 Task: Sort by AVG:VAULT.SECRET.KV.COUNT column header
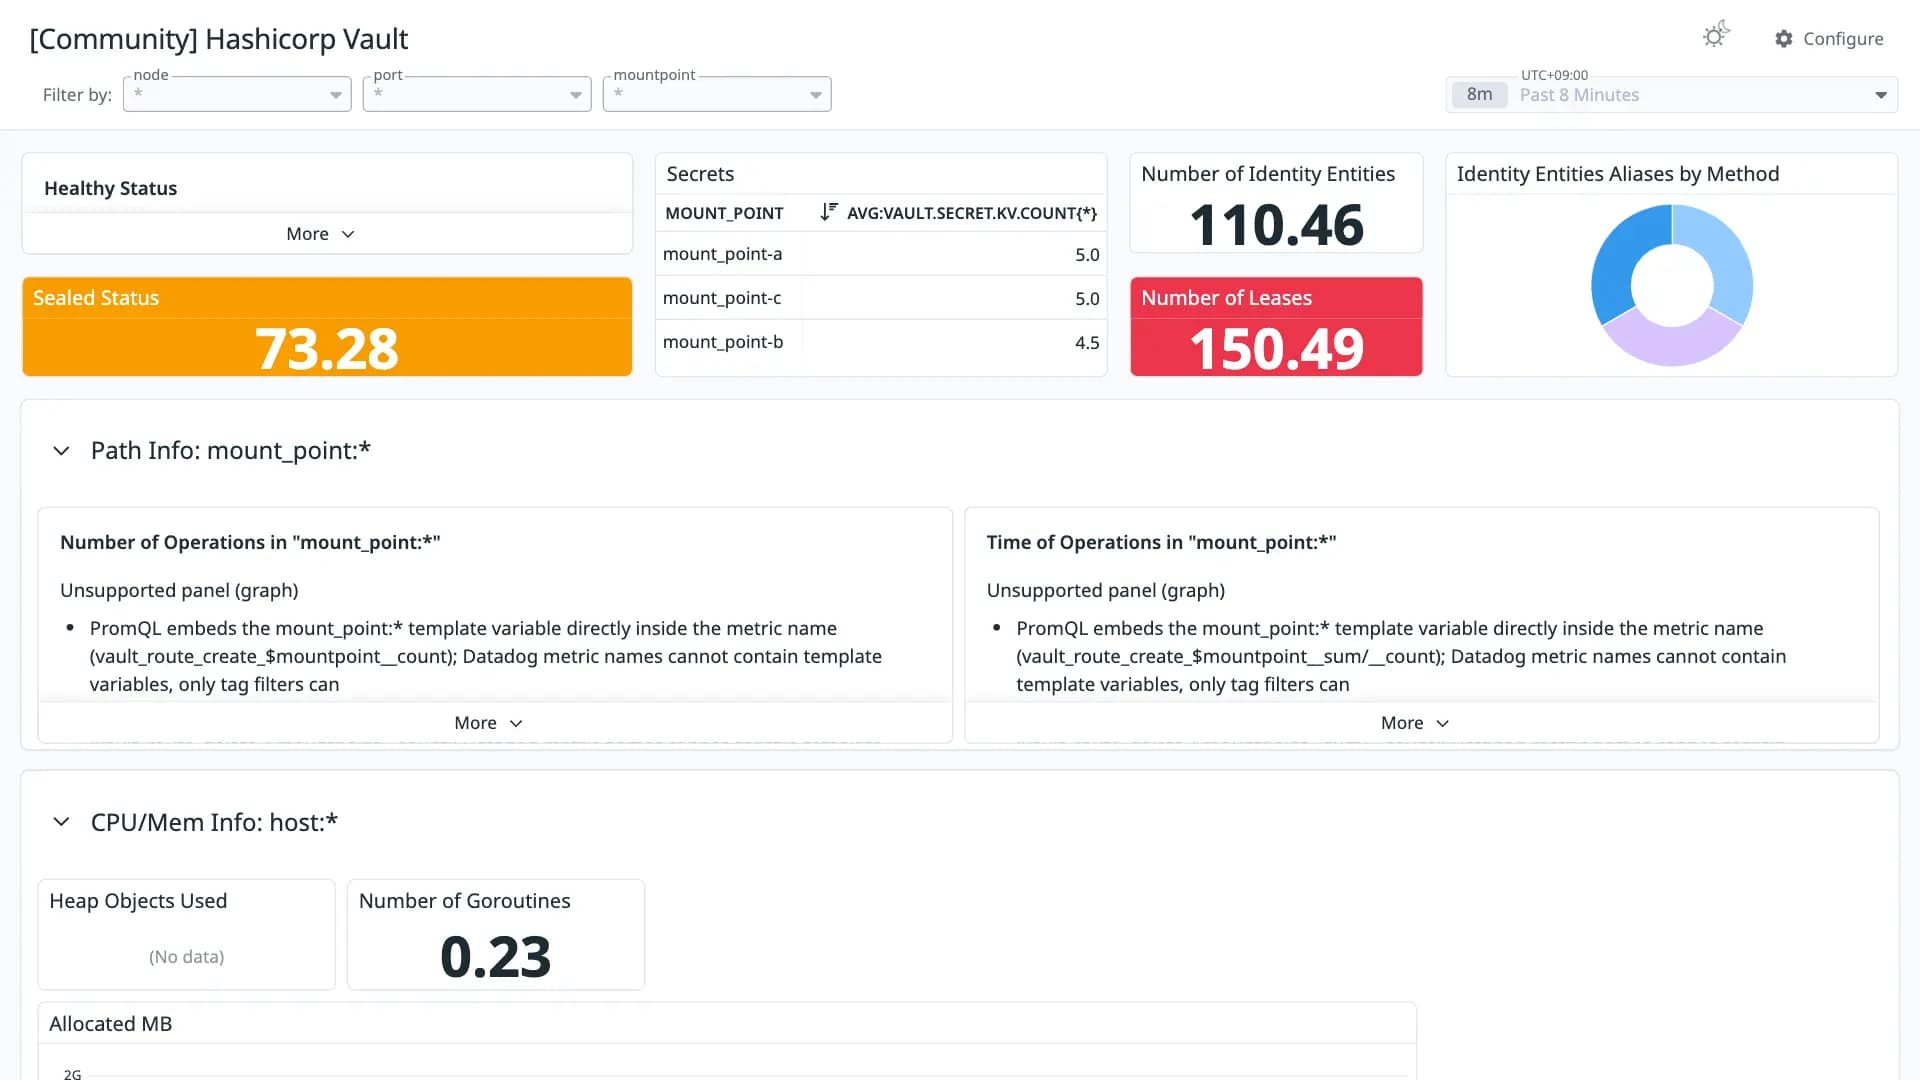point(972,213)
